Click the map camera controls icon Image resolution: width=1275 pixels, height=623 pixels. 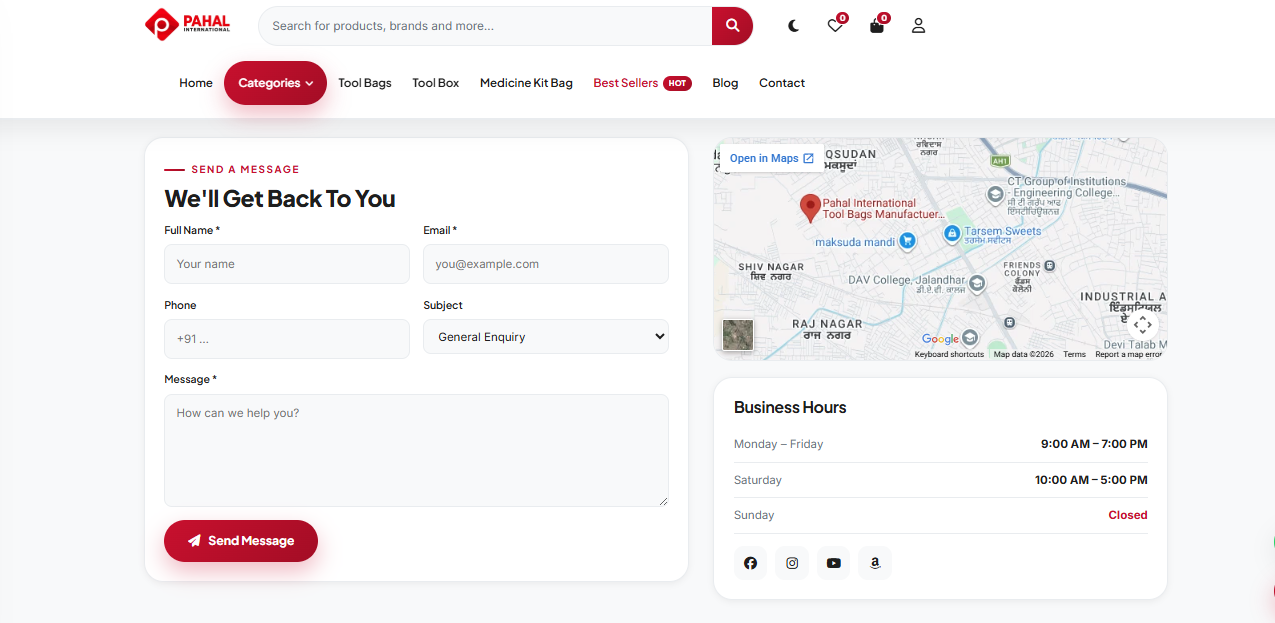[x=1143, y=325]
